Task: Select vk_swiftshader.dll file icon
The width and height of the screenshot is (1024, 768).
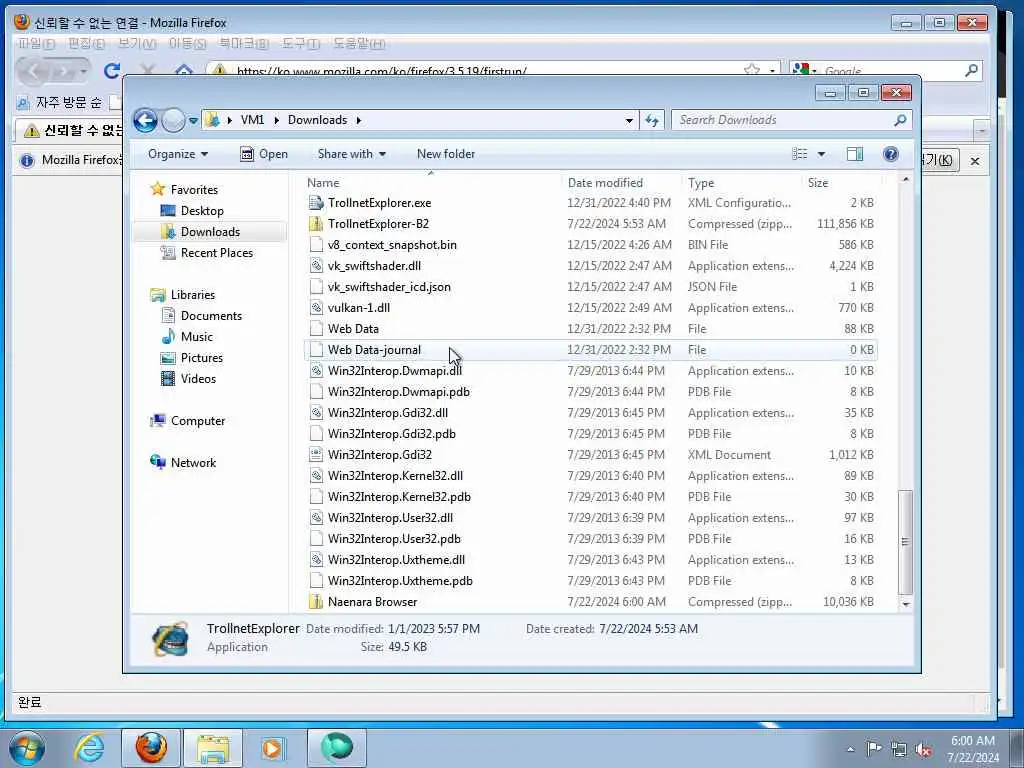Action: click(x=316, y=266)
